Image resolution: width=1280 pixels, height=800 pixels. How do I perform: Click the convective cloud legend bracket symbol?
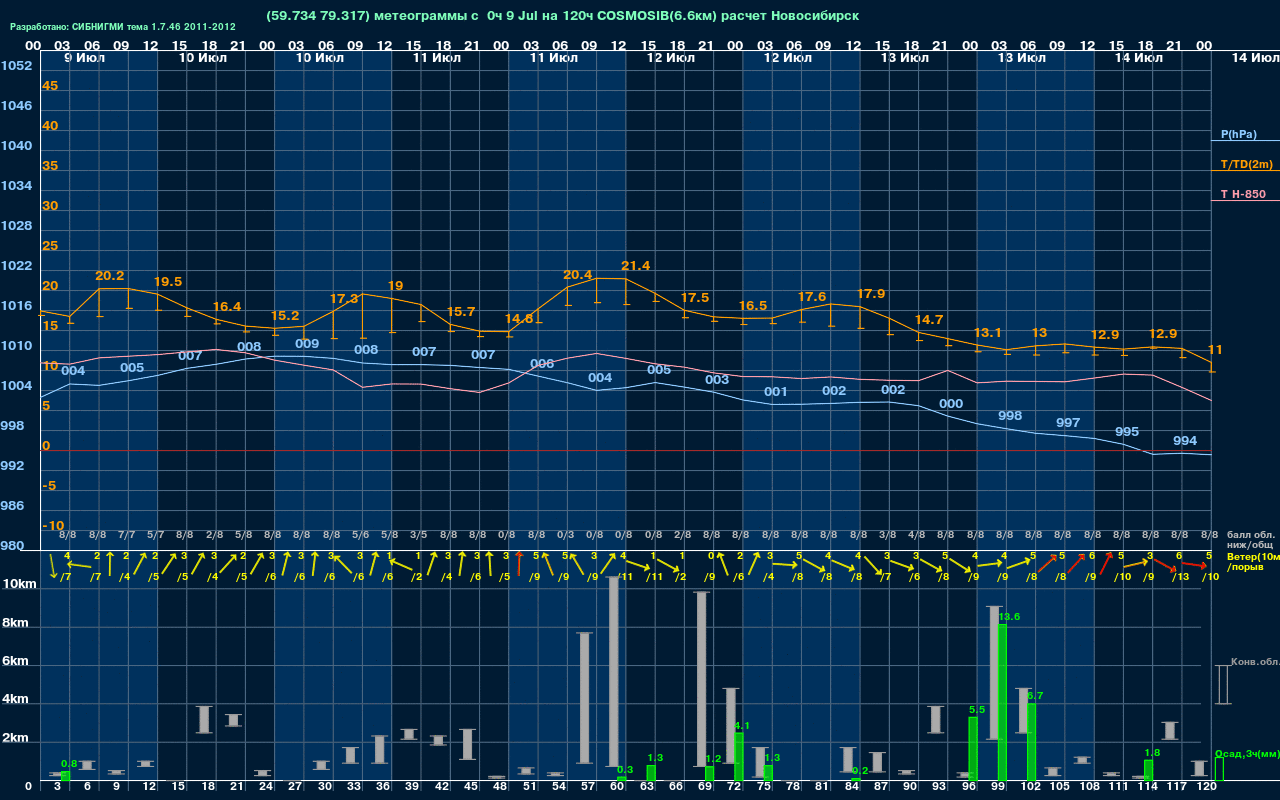[x=1223, y=685]
